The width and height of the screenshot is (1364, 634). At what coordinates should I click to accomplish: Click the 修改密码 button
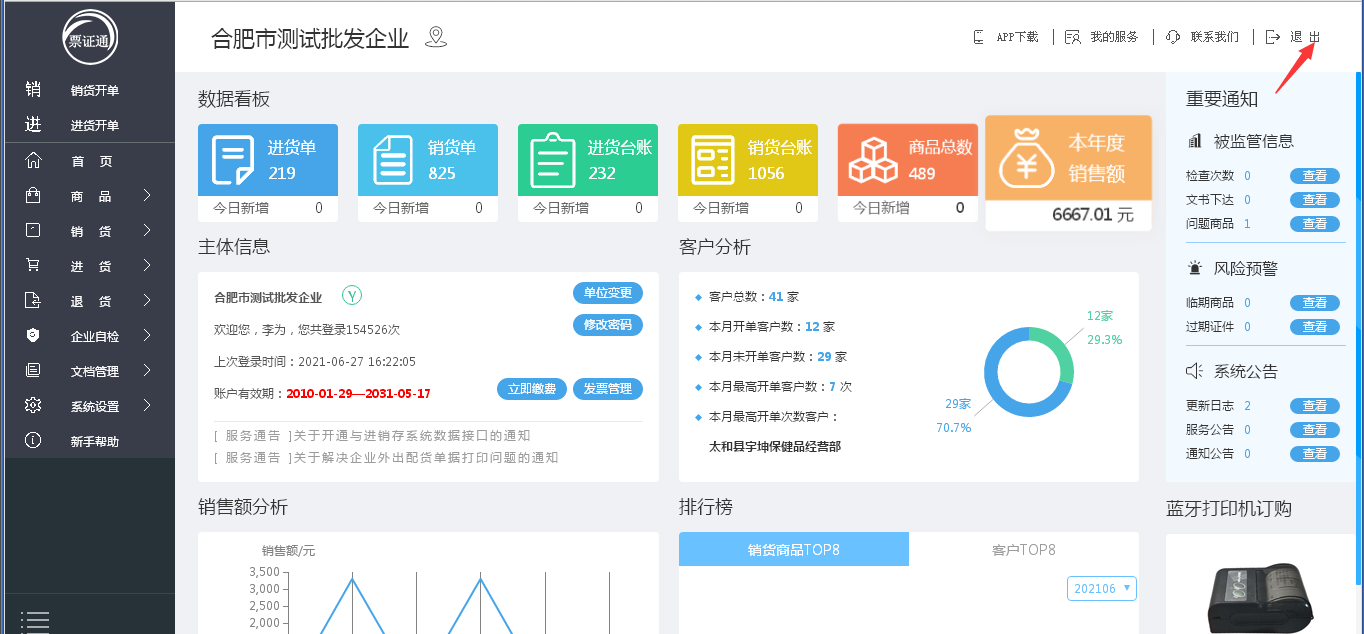pos(608,325)
